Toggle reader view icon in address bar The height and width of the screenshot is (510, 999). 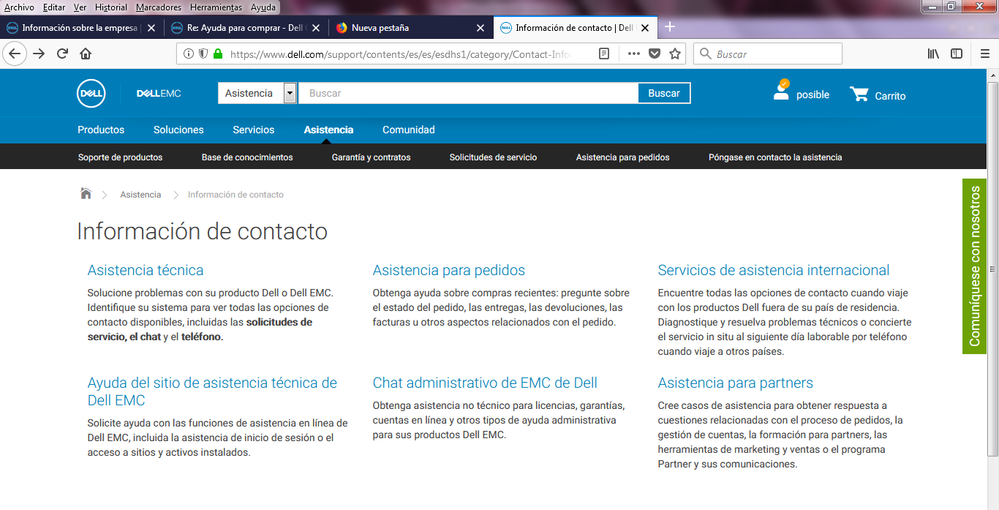(x=604, y=54)
